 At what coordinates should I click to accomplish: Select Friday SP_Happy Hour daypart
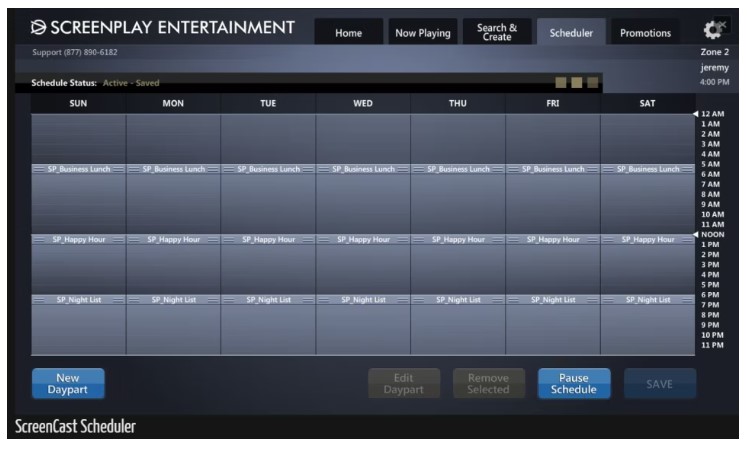coord(553,240)
